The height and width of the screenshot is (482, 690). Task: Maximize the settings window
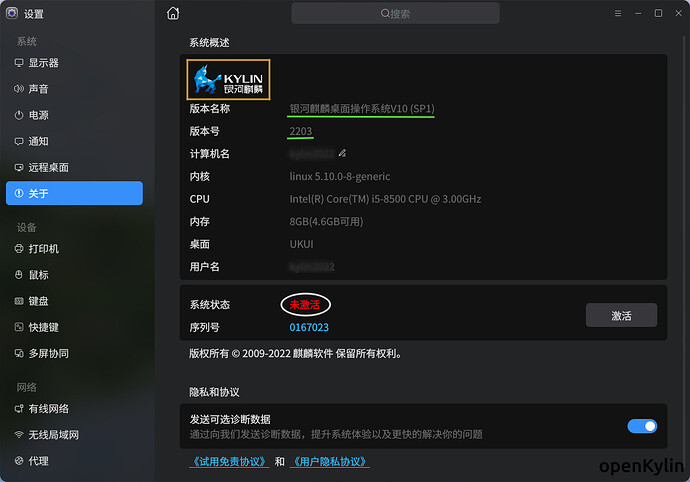(x=658, y=13)
